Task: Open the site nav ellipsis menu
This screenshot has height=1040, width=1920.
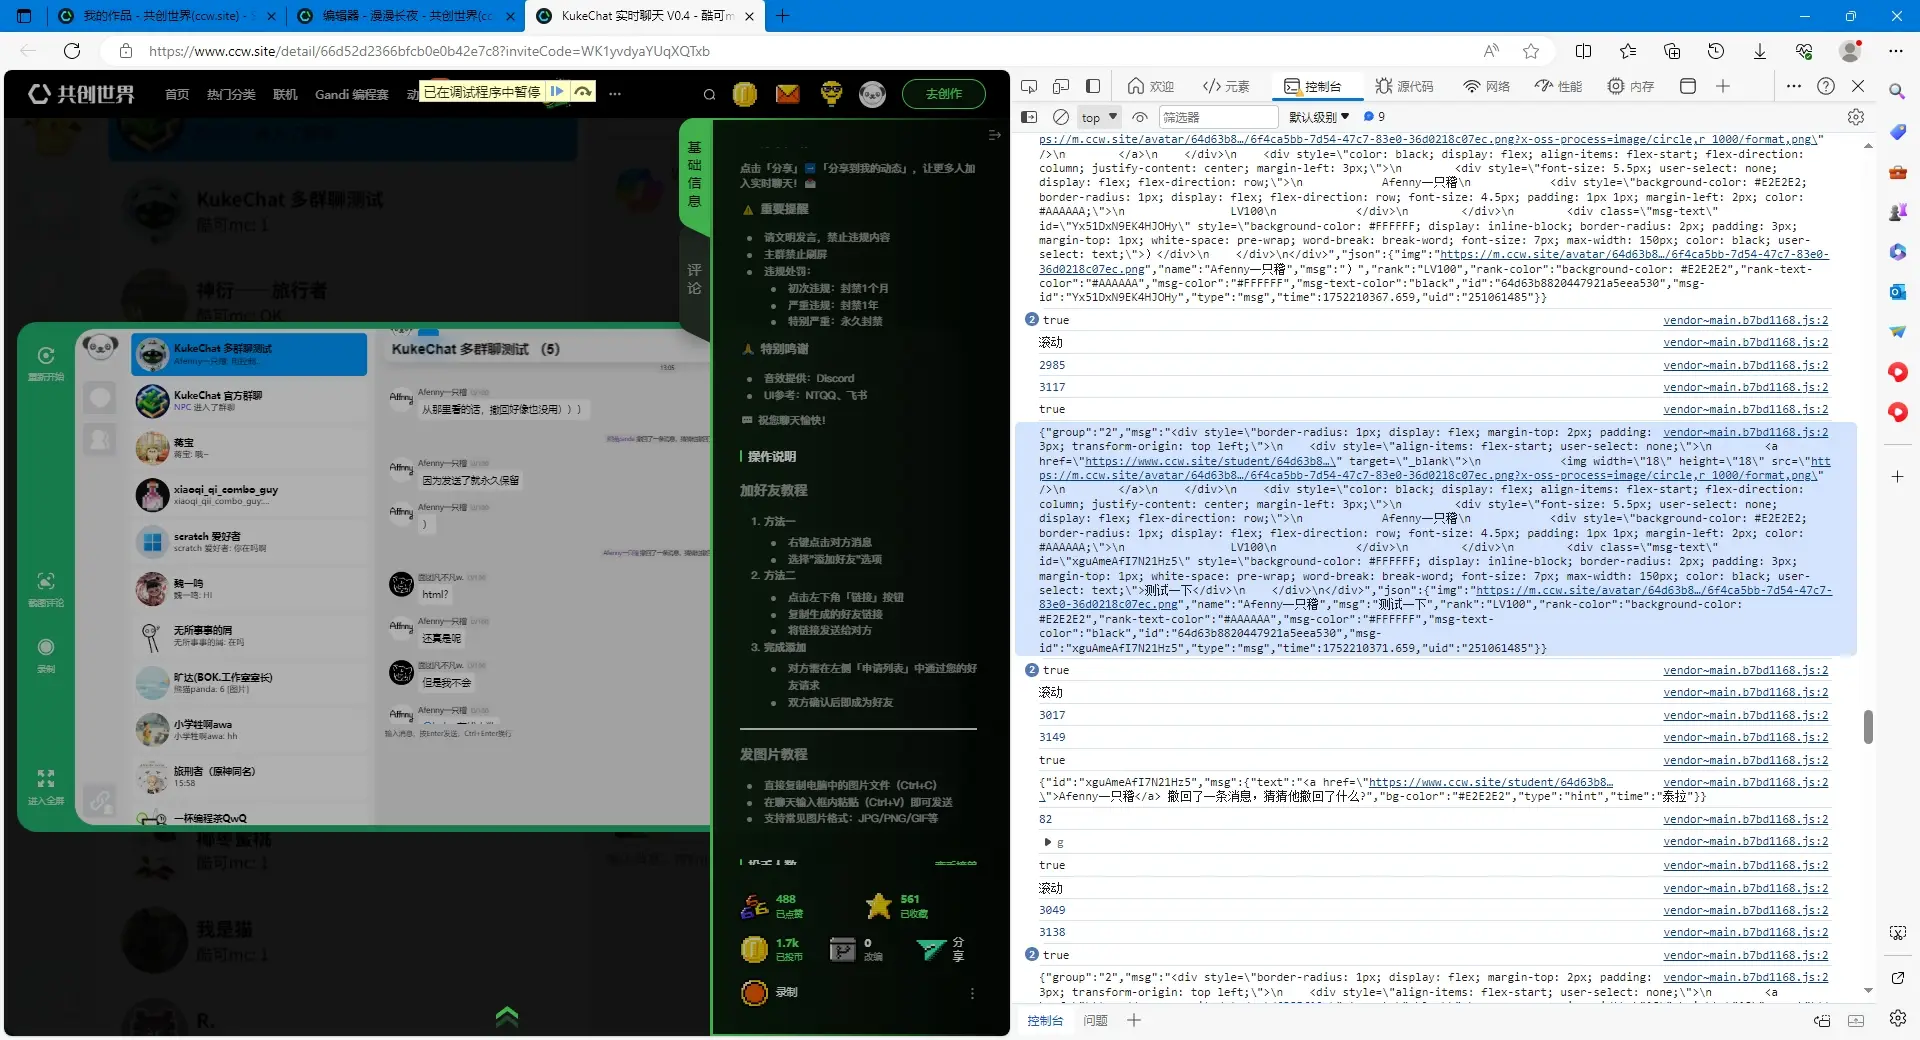Action: tap(615, 94)
